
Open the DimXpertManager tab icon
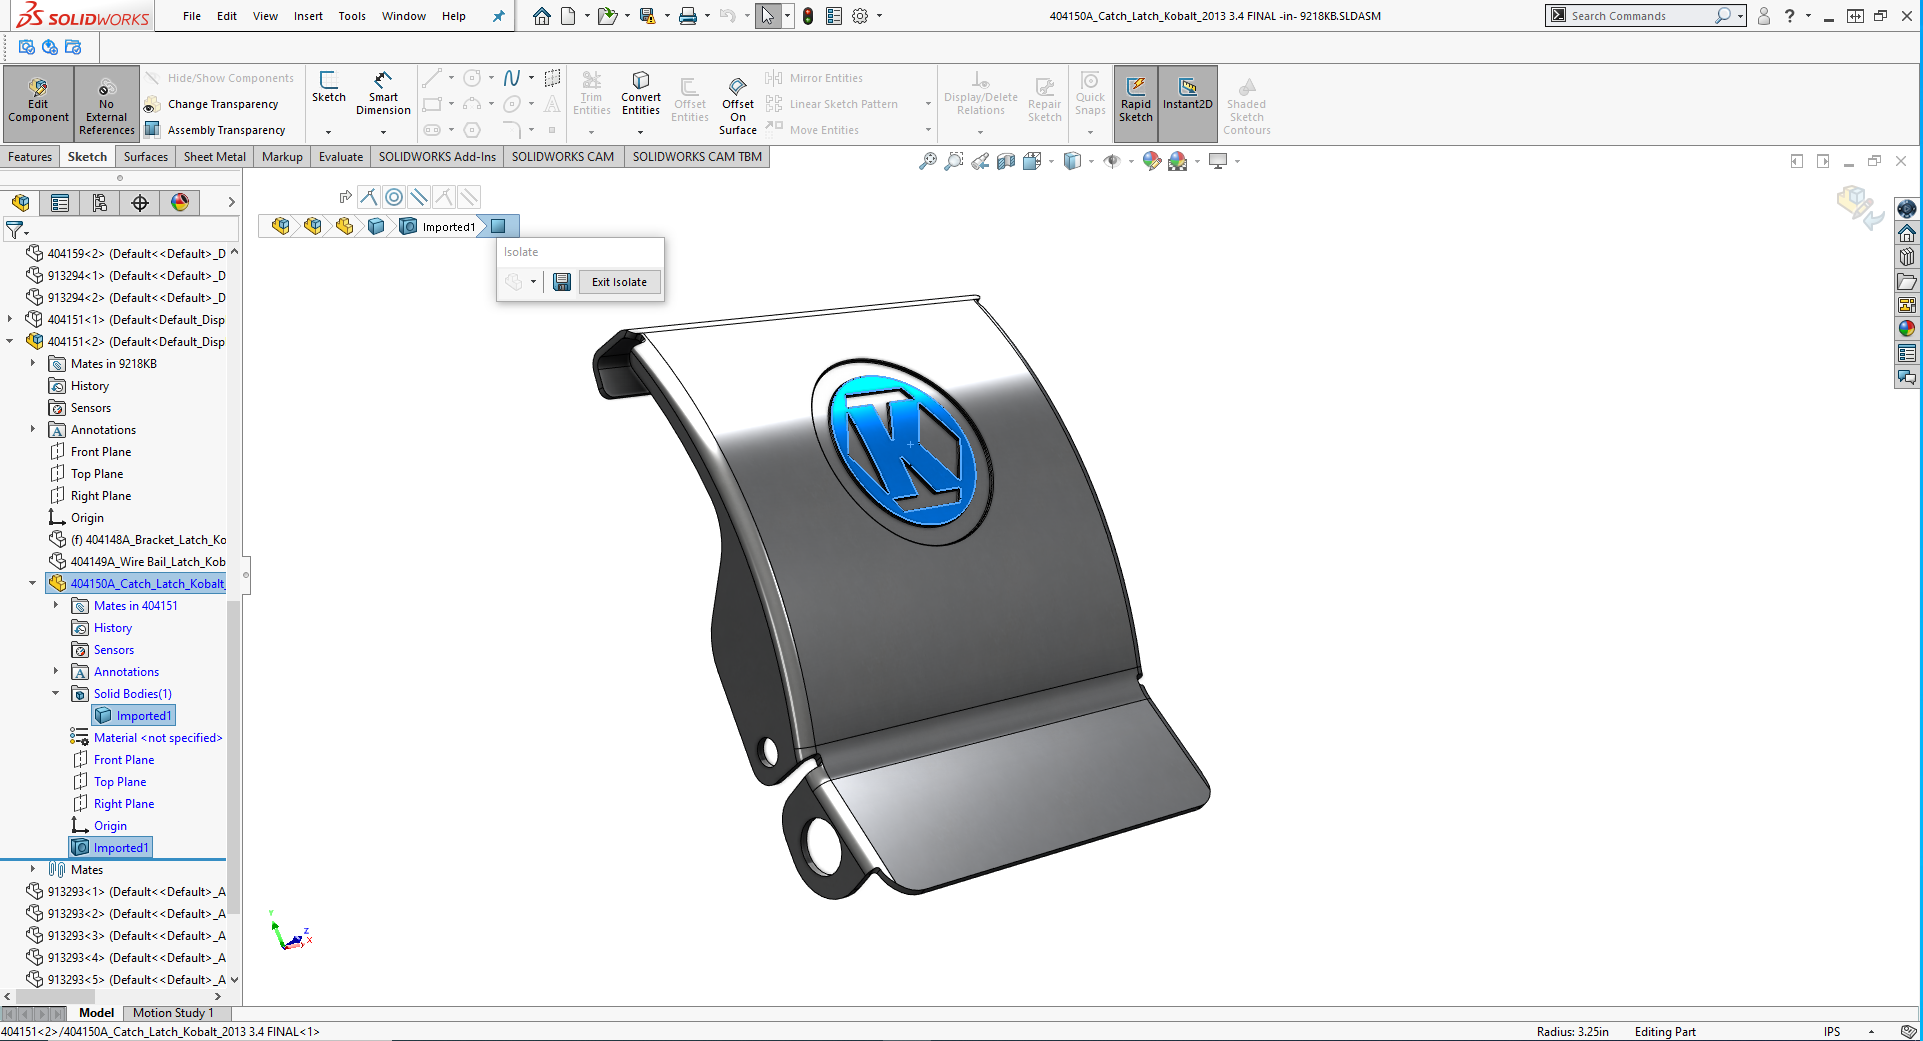(140, 203)
